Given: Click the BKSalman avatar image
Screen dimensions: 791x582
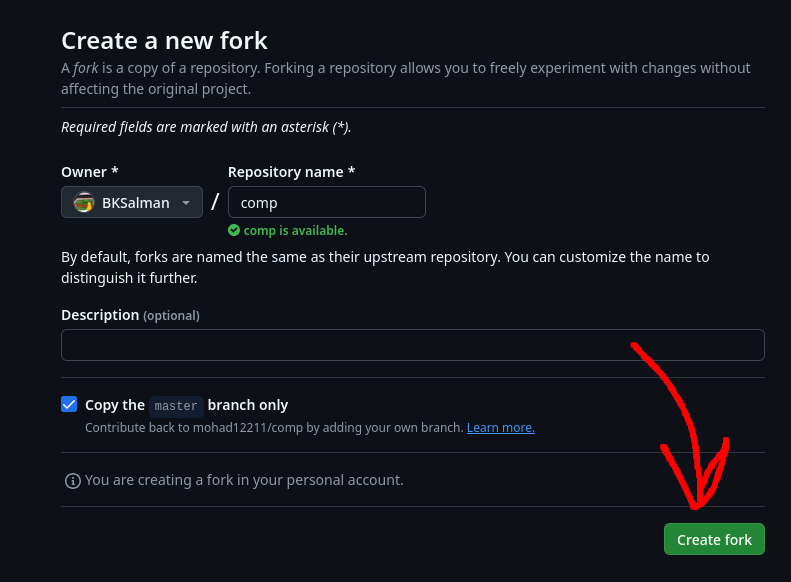Looking at the screenshot, I should coord(84,202).
